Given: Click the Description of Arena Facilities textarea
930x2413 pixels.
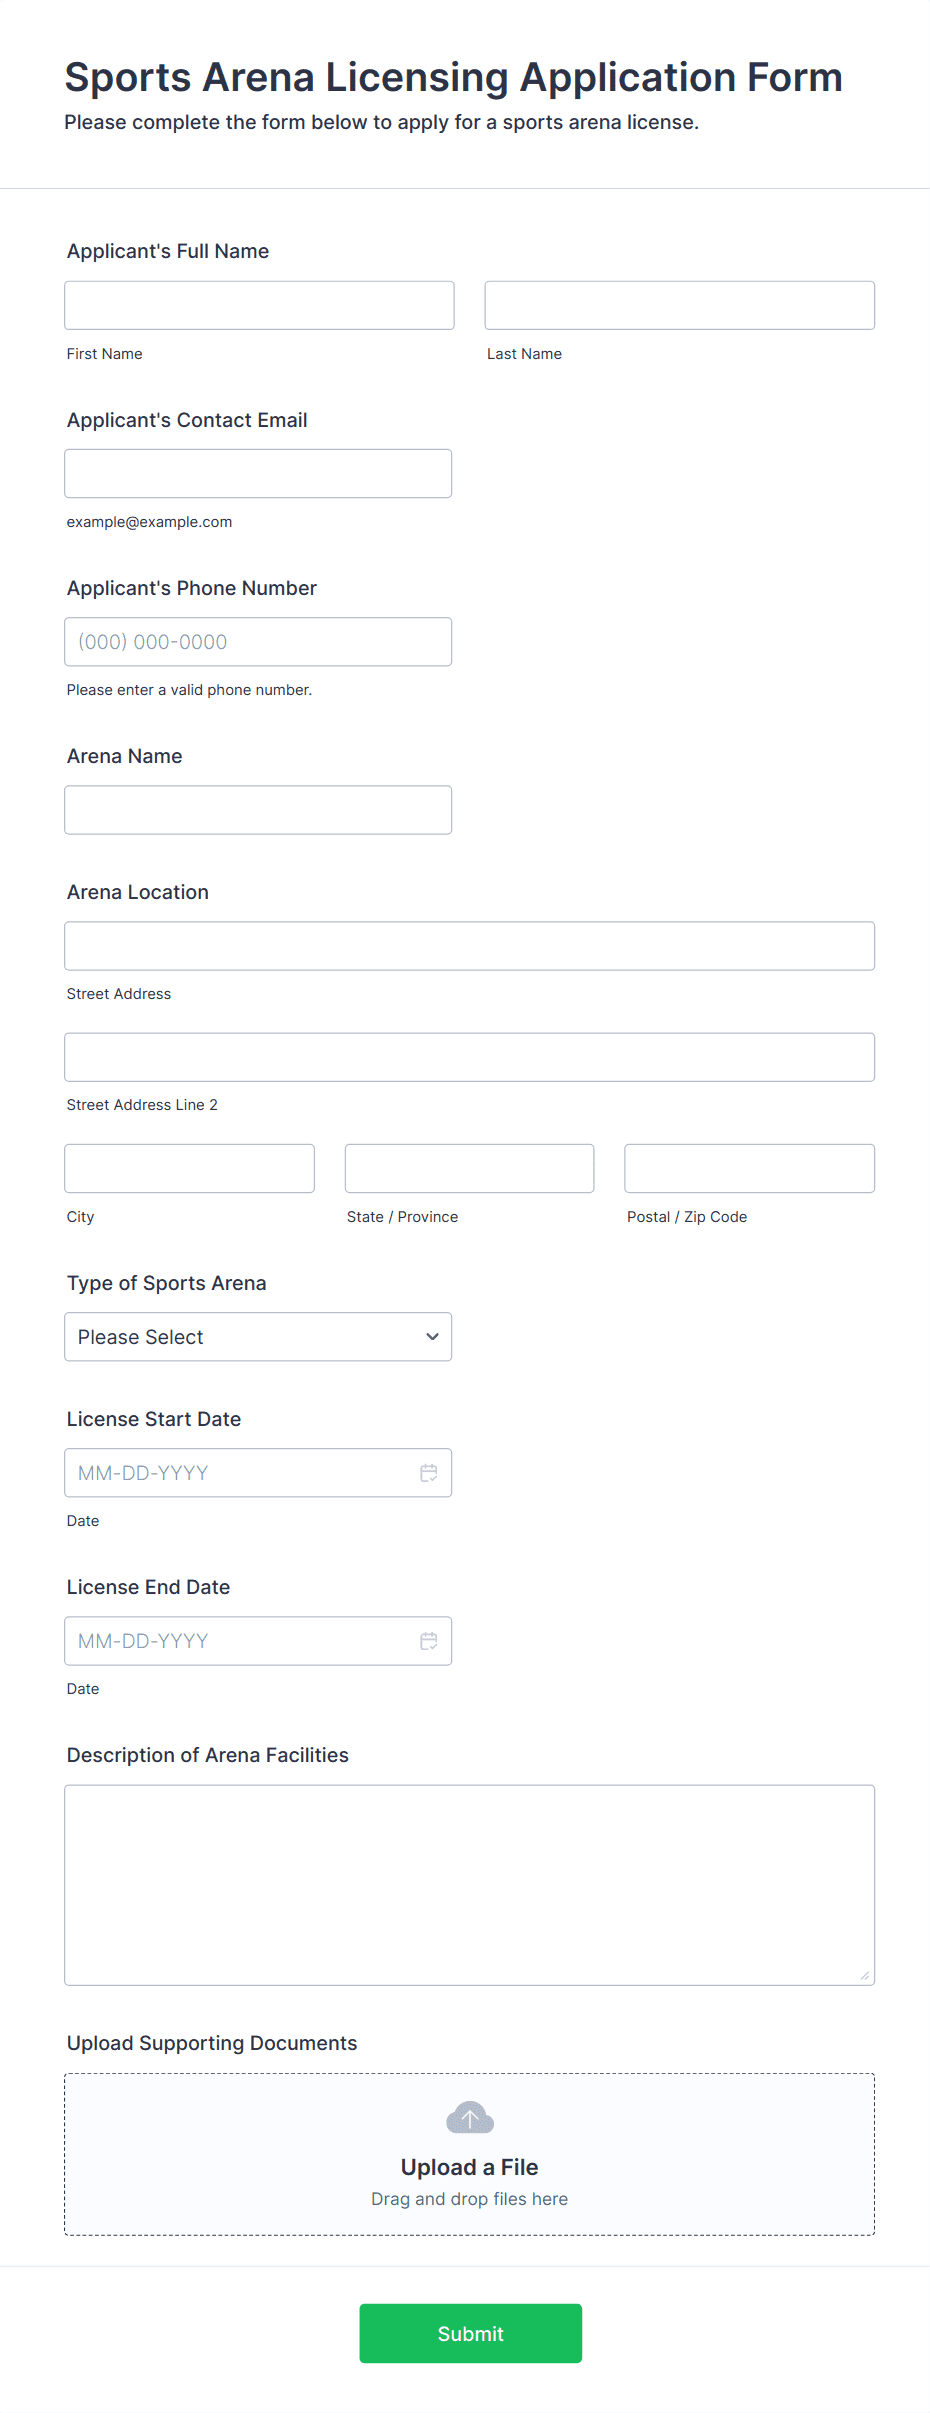Looking at the screenshot, I should point(469,1885).
